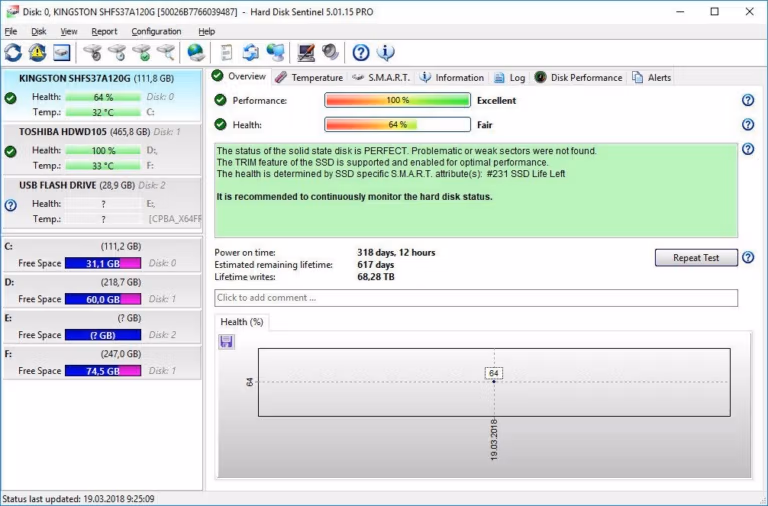Image resolution: width=768 pixels, height=506 pixels.
Task: Click the disk with magnifying glass icon
Action: pos(166,52)
